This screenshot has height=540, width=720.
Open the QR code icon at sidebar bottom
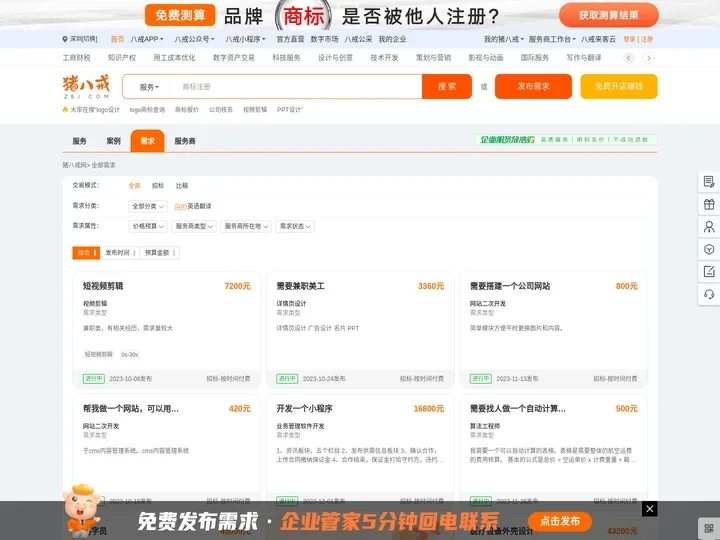click(x=709, y=529)
